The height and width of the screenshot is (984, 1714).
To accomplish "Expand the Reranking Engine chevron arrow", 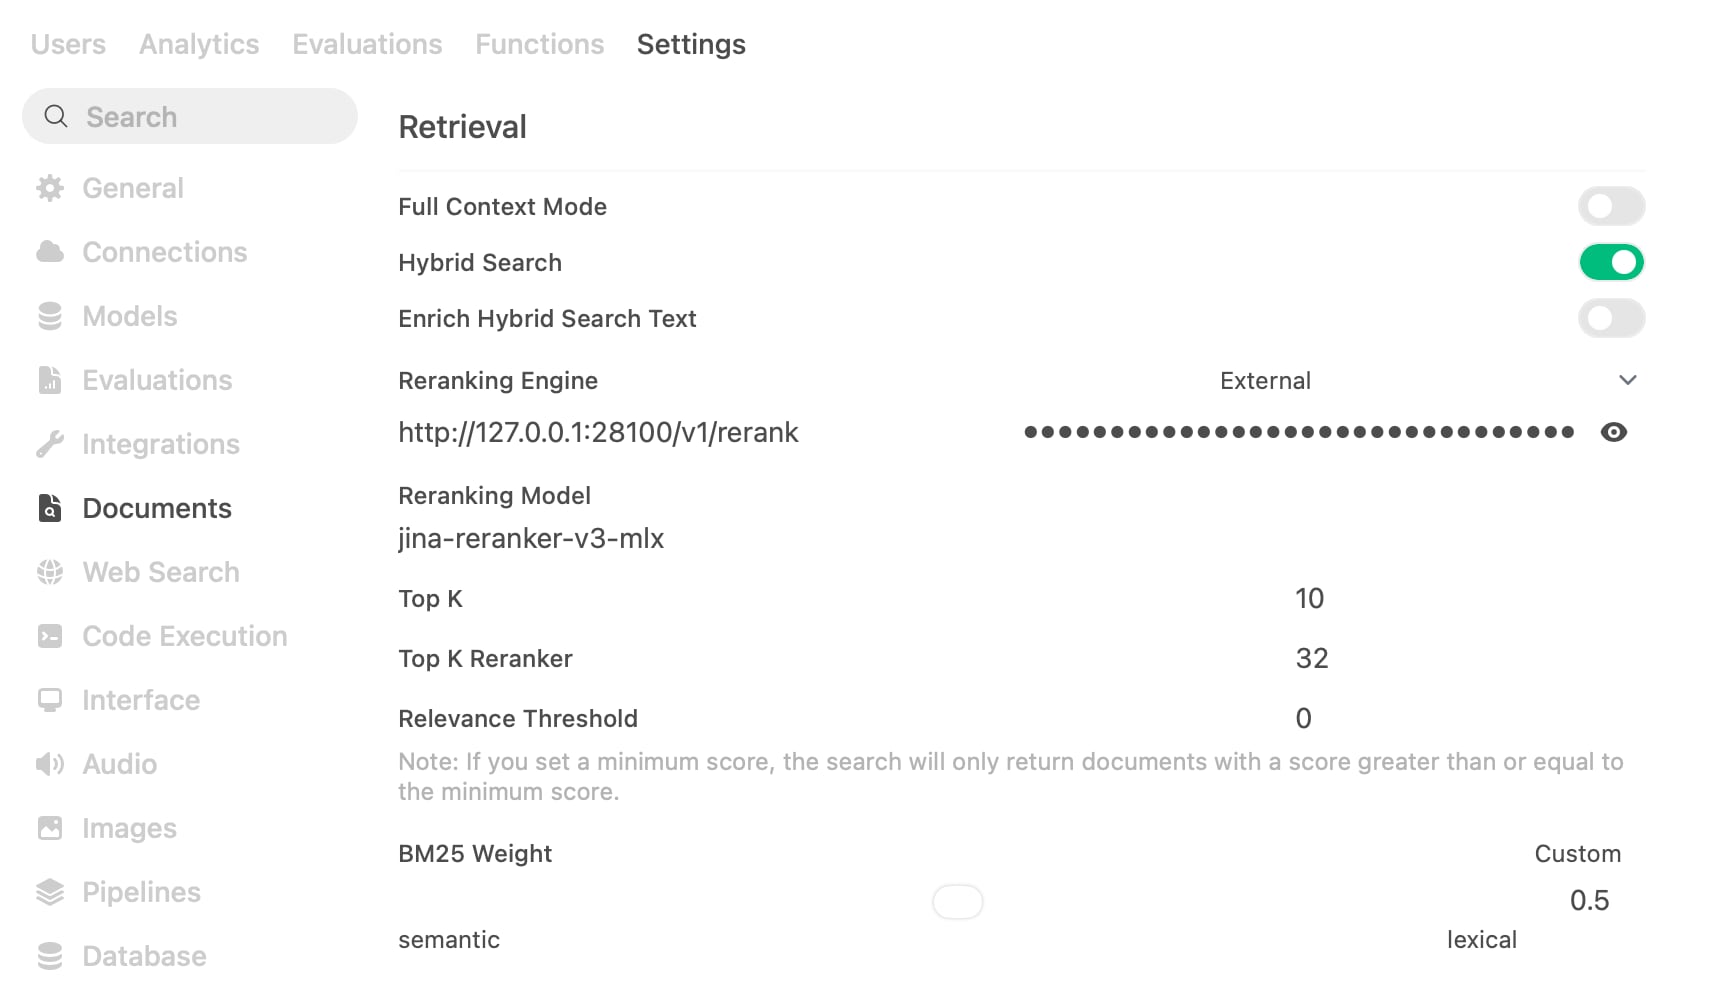I will [1627, 380].
